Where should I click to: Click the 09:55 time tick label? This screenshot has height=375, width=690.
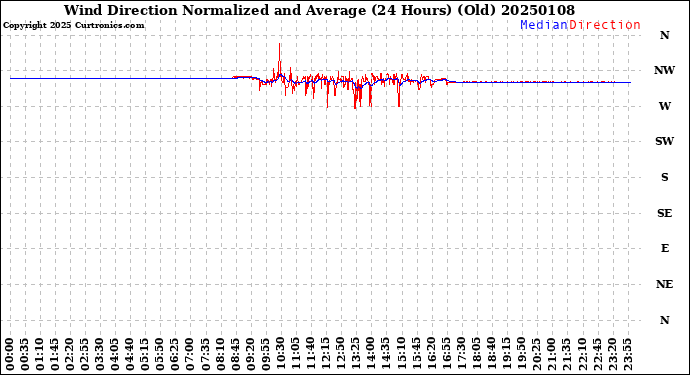pyautogui.click(x=265, y=354)
